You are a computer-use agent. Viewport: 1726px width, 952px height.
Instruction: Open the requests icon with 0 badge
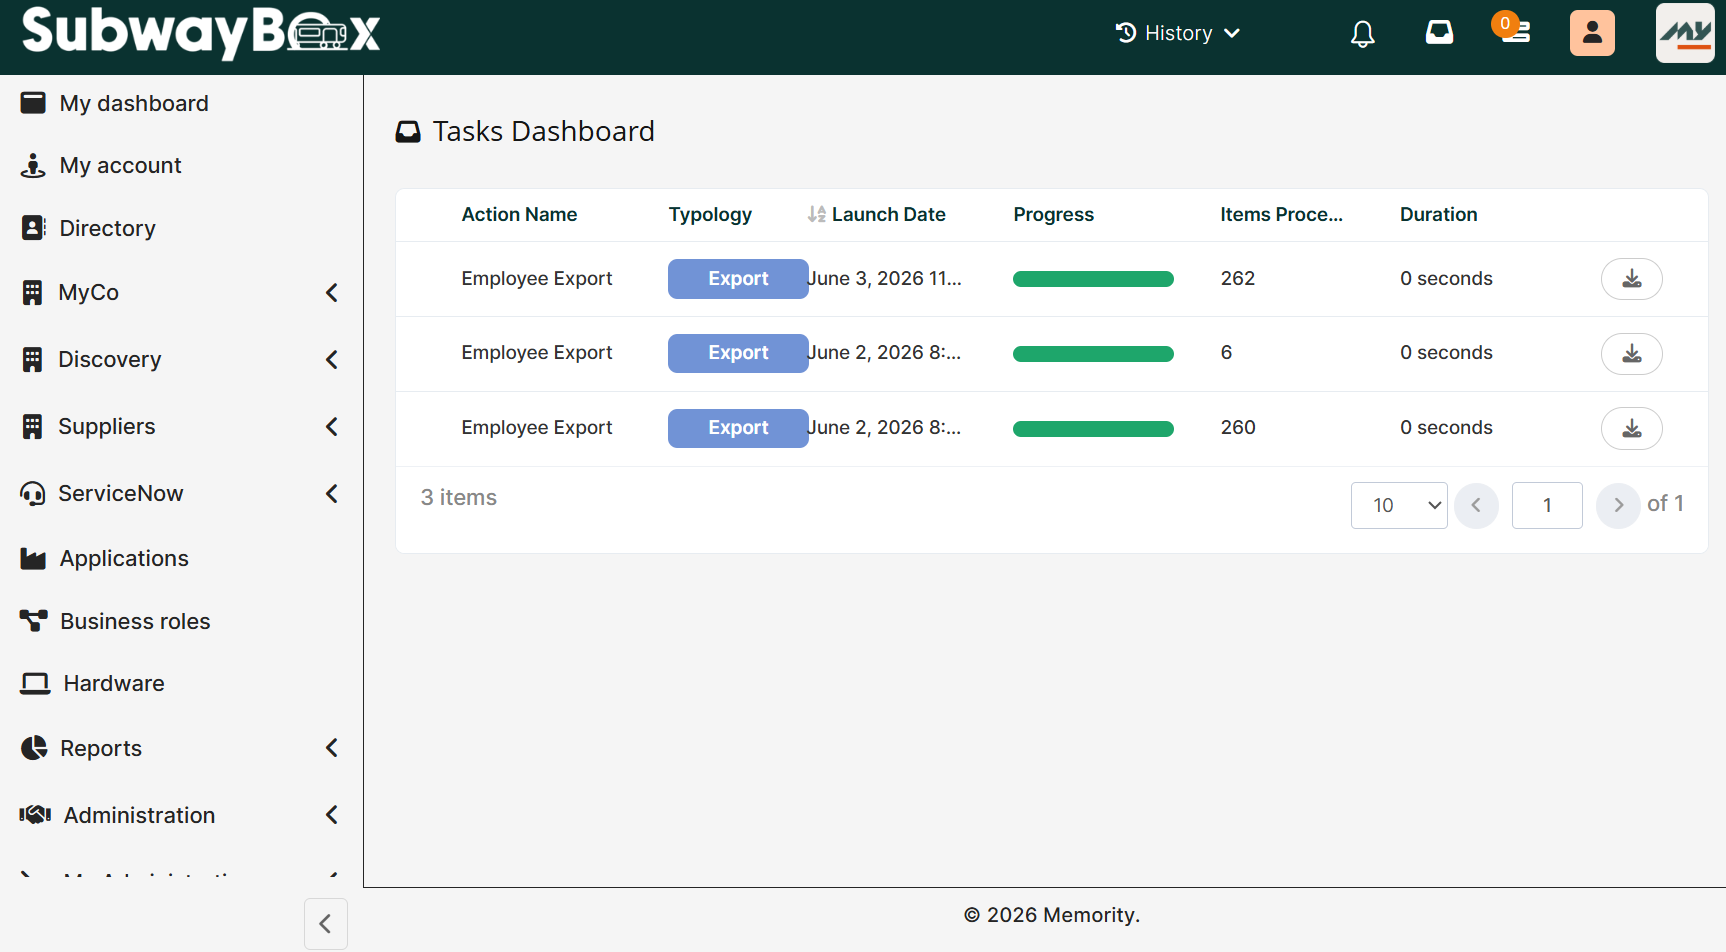(x=1512, y=30)
